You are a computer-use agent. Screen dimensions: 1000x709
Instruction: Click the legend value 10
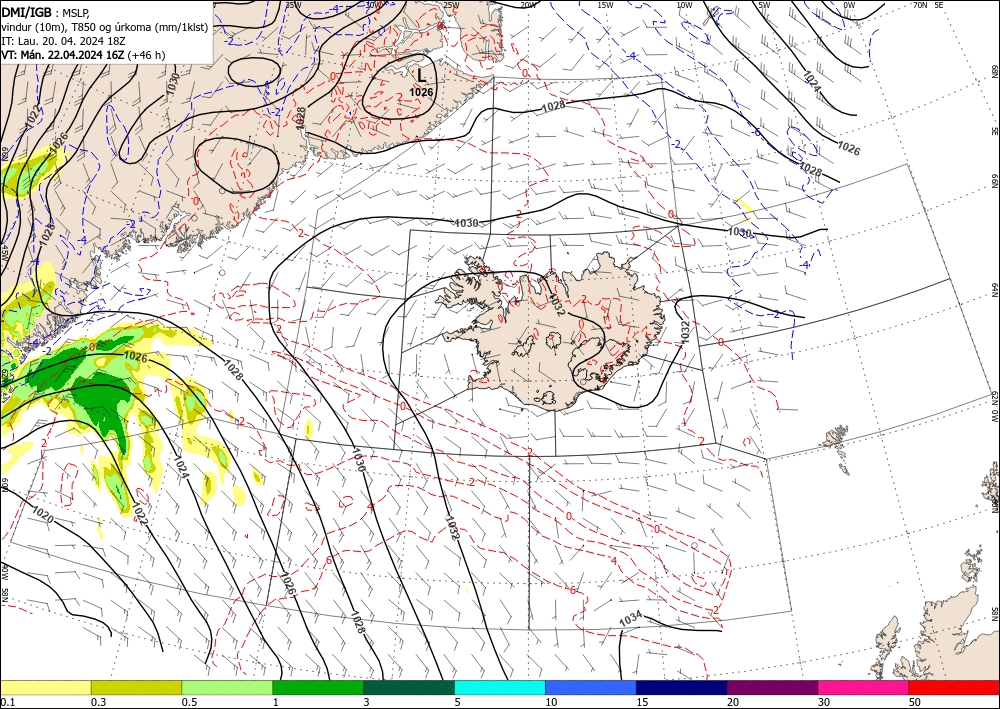(551, 702)
